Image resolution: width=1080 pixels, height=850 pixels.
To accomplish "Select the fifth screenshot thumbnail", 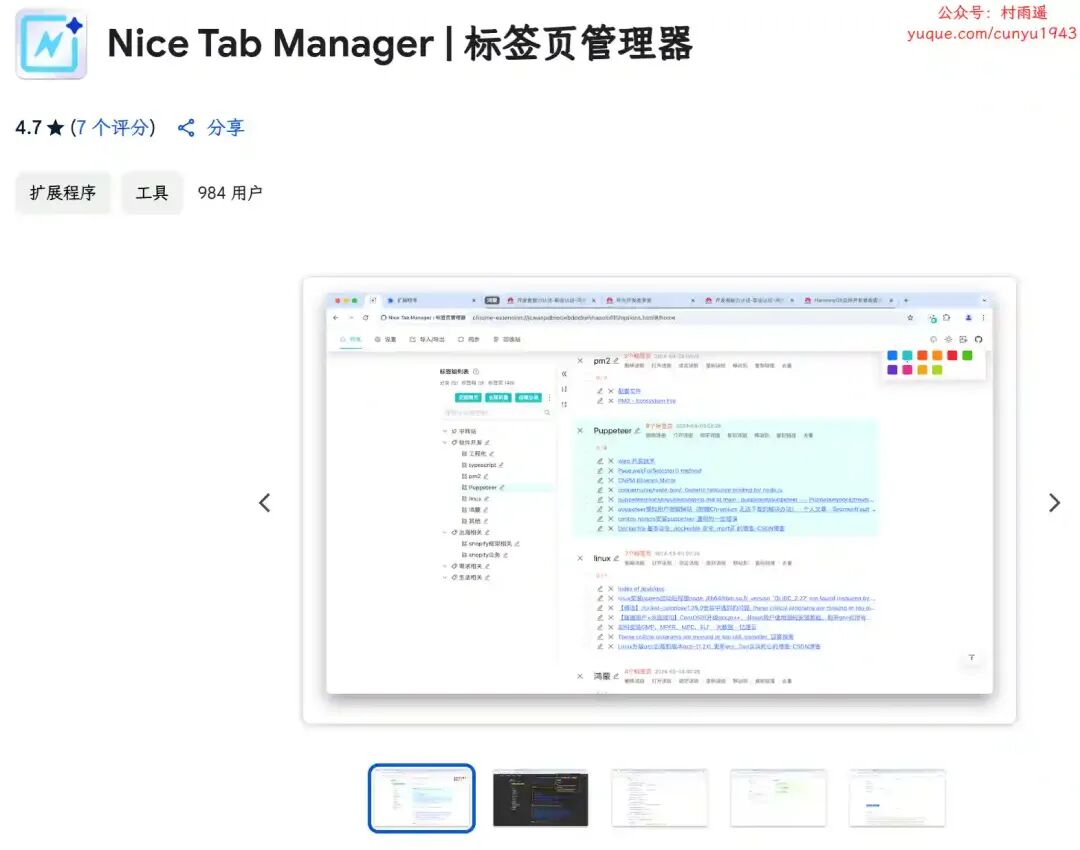I will pos(897,798).
